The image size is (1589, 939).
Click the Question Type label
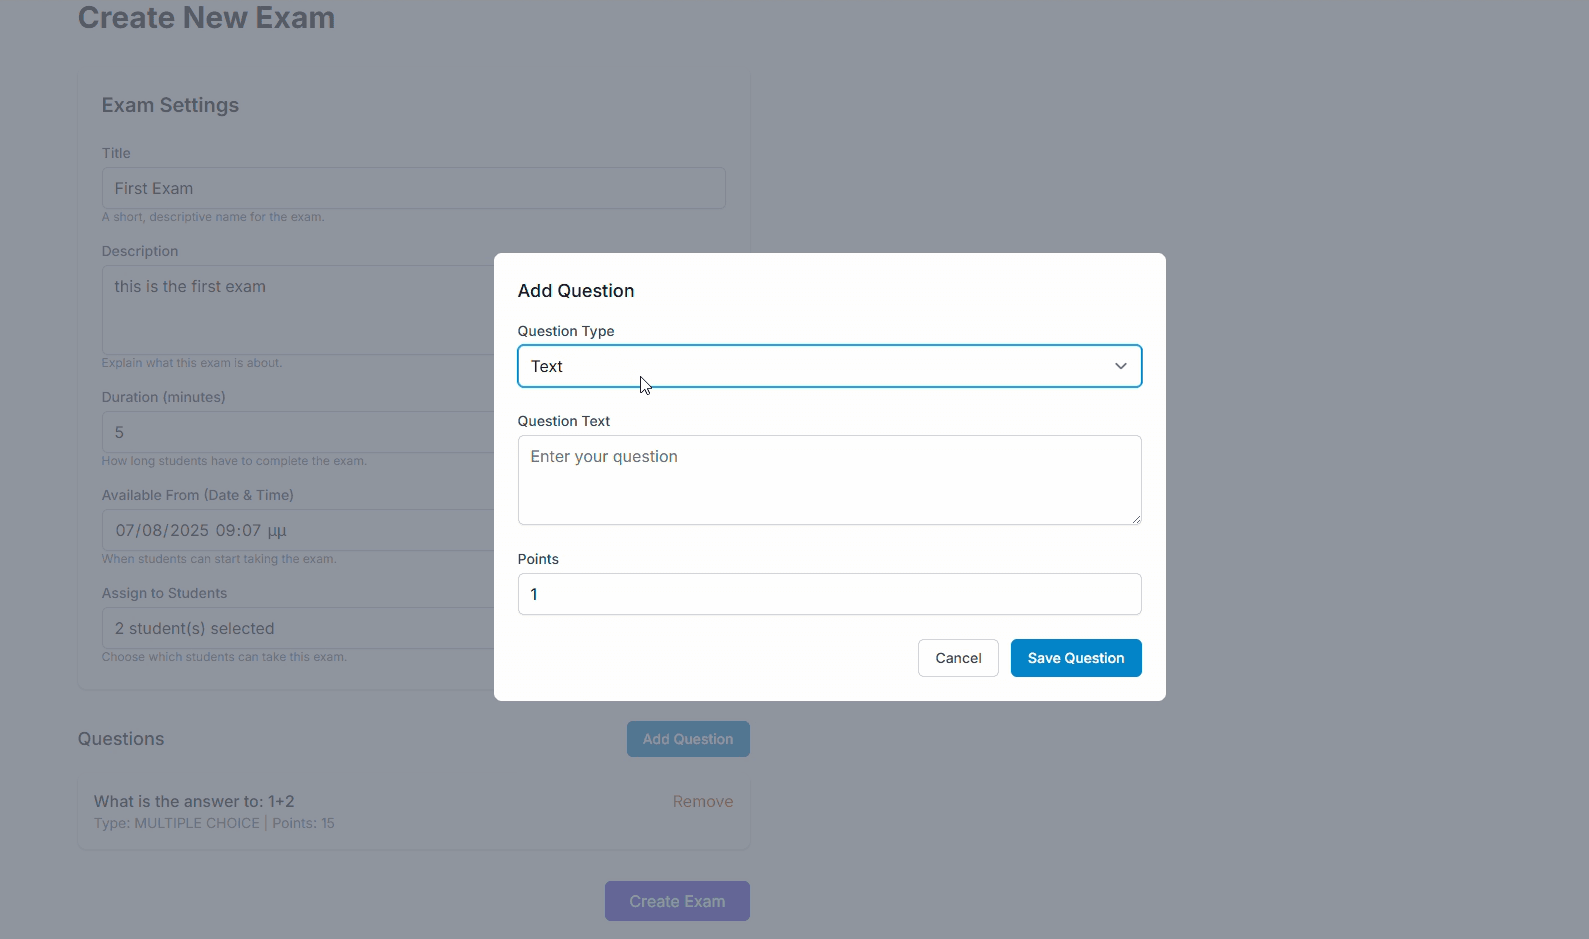pyautogui.click(x=566, y=331)
